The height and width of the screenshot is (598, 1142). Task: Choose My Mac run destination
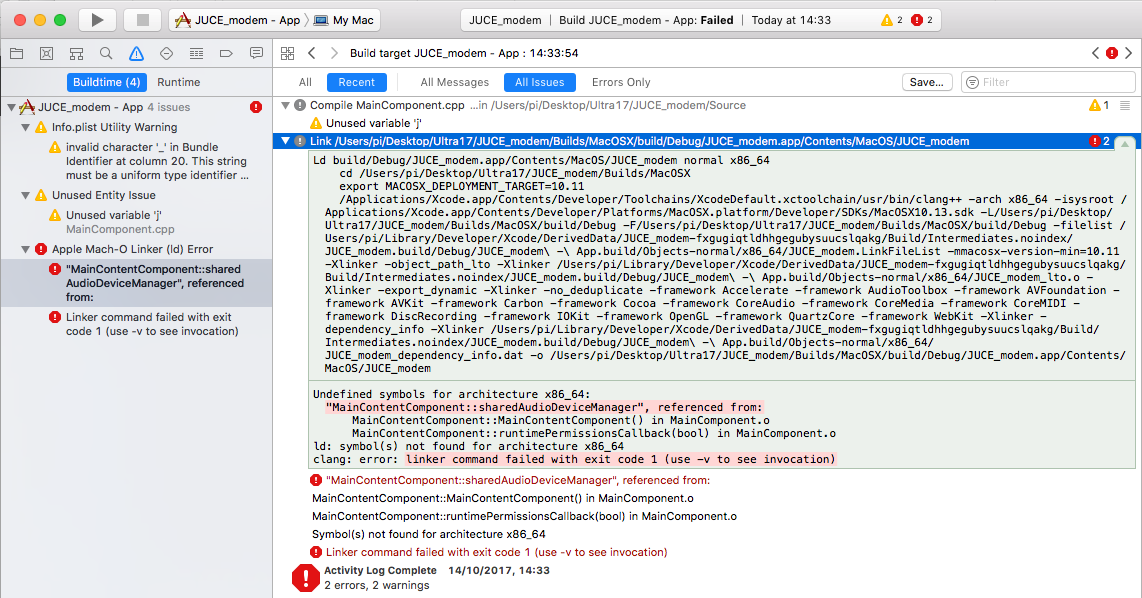[x=344, y=20]
